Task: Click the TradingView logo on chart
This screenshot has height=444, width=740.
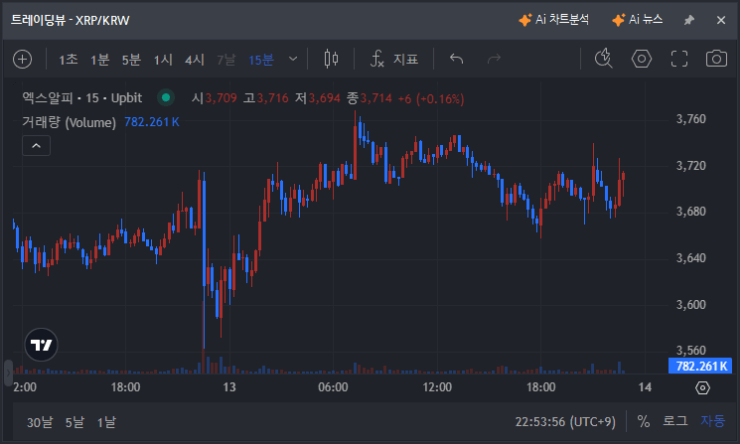Action: click(x=41, y=344)
